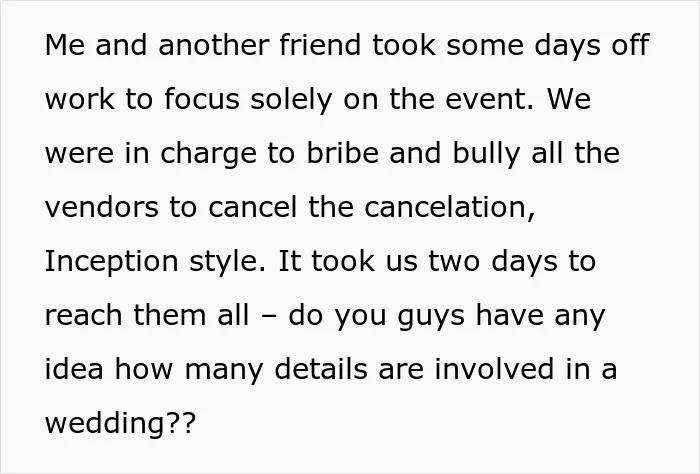Screen dimensions: 700x474
Task: Click the word 'charge' in the paragraph
Action: pos(208,155)
